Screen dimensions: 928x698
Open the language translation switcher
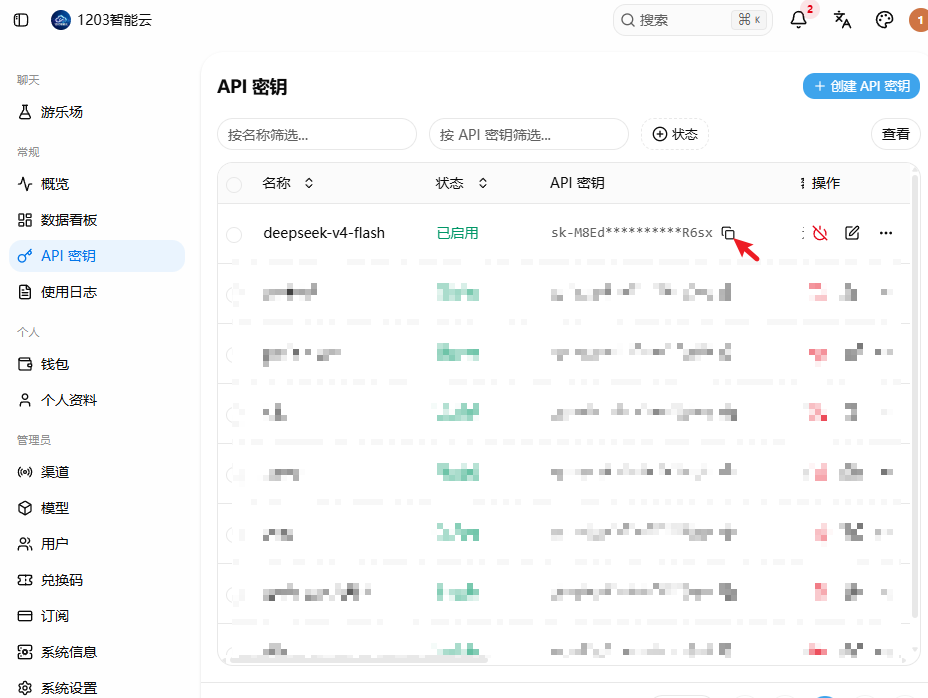click(x=842, y=20)
